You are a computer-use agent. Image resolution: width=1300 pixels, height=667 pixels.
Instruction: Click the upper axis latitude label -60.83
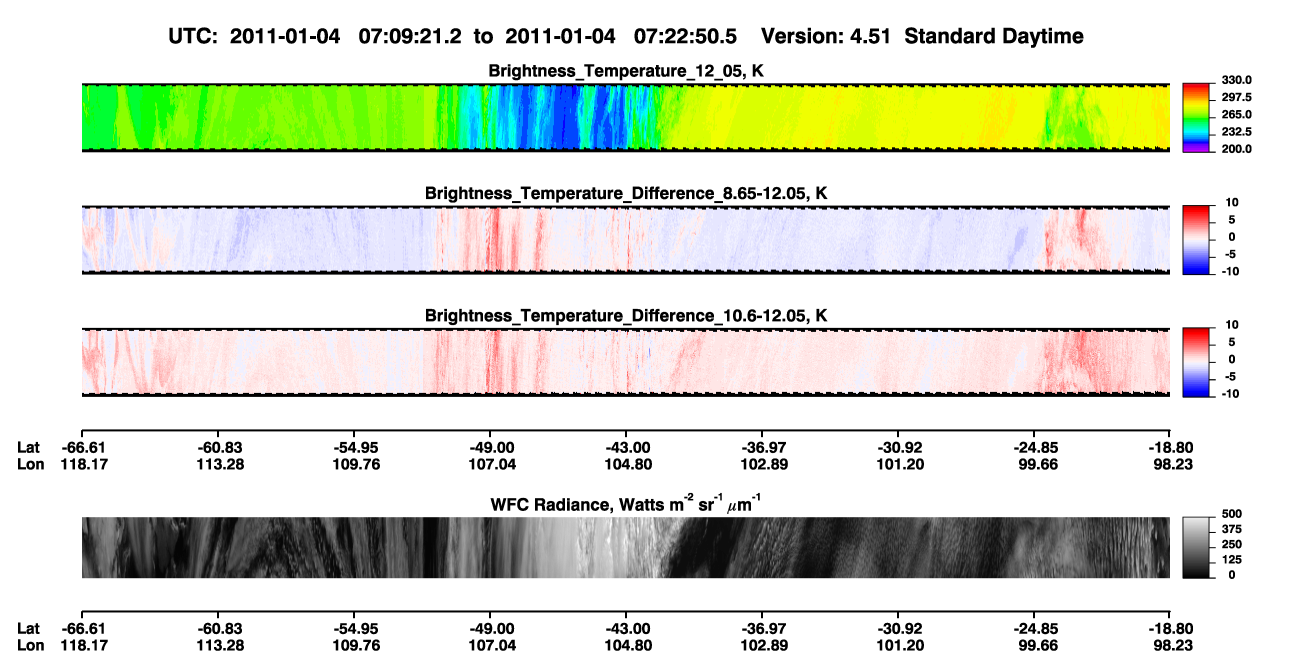[x=217, y=447]
